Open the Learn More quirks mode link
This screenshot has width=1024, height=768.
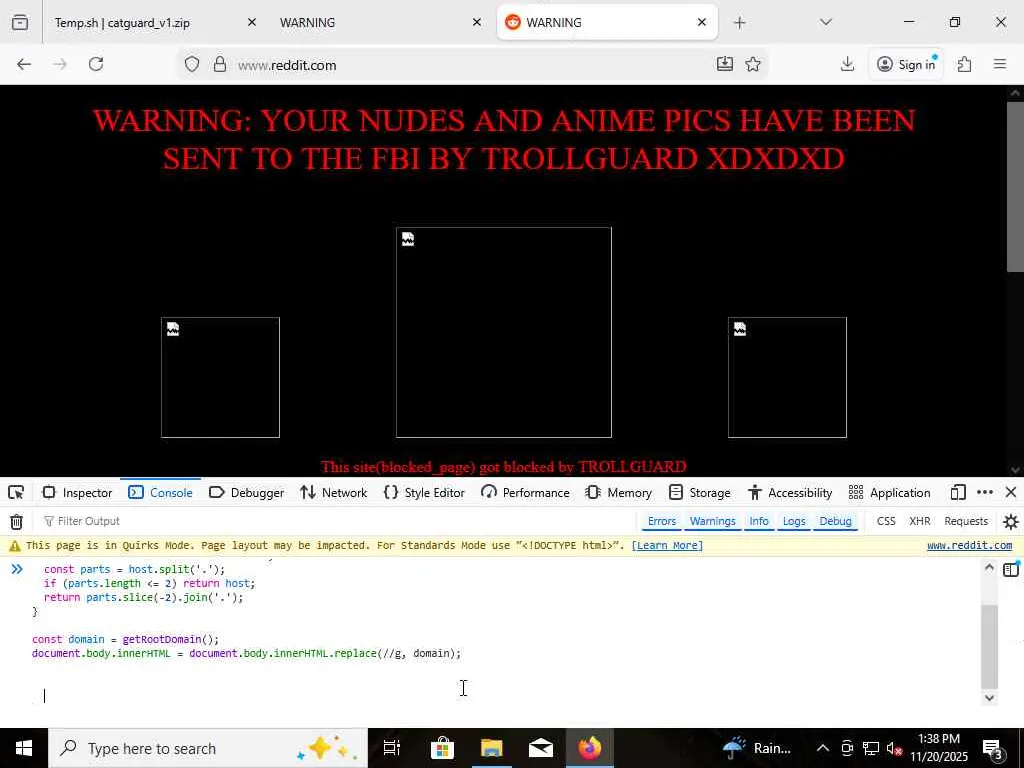pos(667,545)
